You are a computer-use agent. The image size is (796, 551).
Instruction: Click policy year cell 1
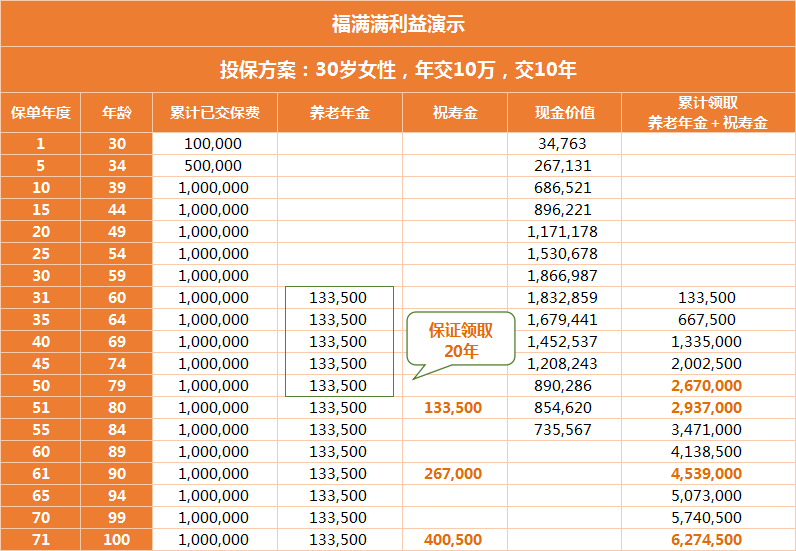coord(41,144)
